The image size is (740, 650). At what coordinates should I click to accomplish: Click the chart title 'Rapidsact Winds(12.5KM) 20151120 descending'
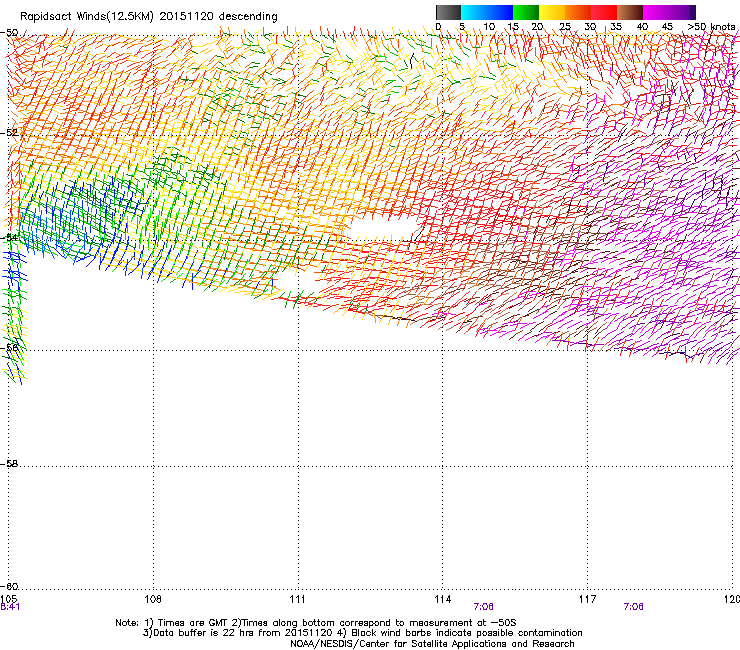tap(149, 17)
